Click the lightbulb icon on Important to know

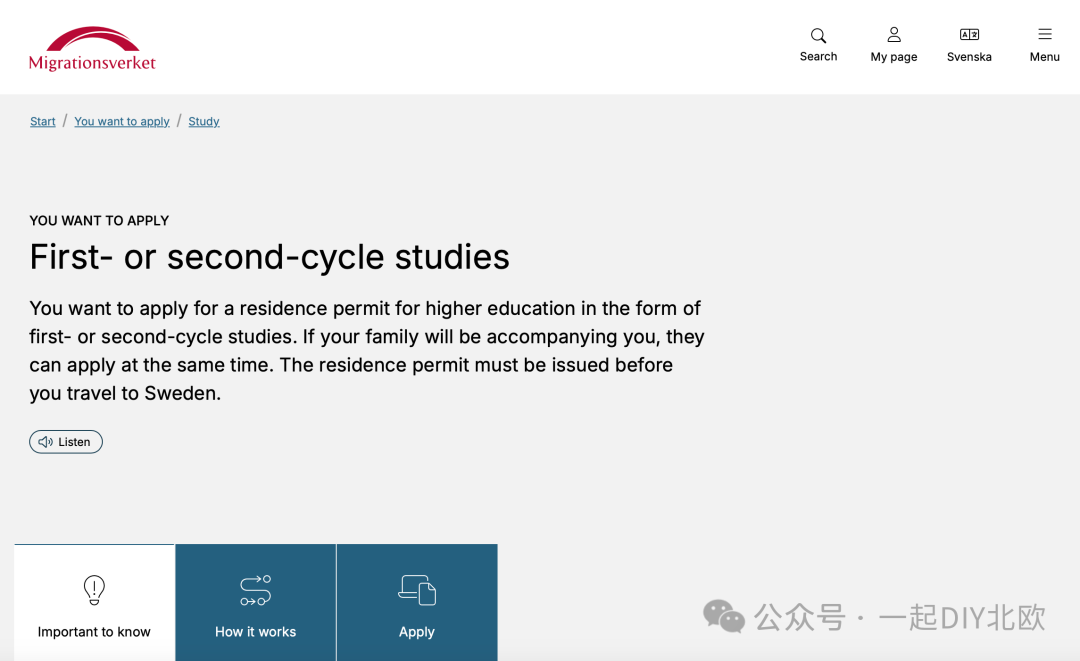click(94, 590)
